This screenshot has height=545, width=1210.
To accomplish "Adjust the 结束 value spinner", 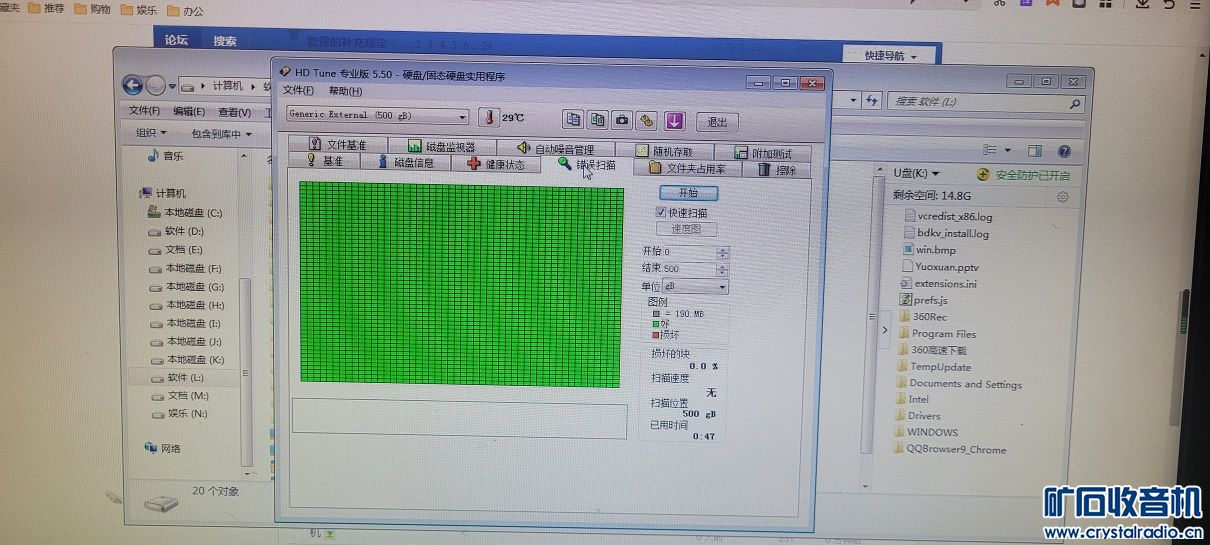I will click(723, 269).
